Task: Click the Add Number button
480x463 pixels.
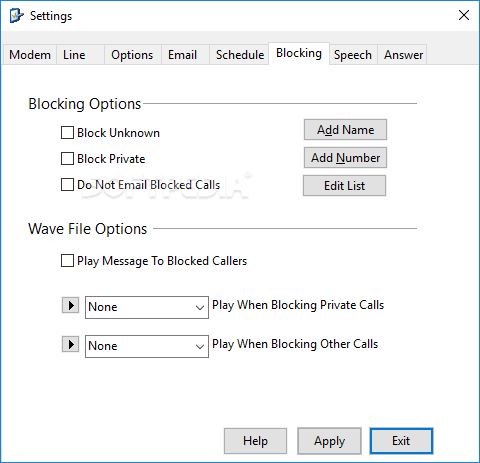Action: click(345, 158)
